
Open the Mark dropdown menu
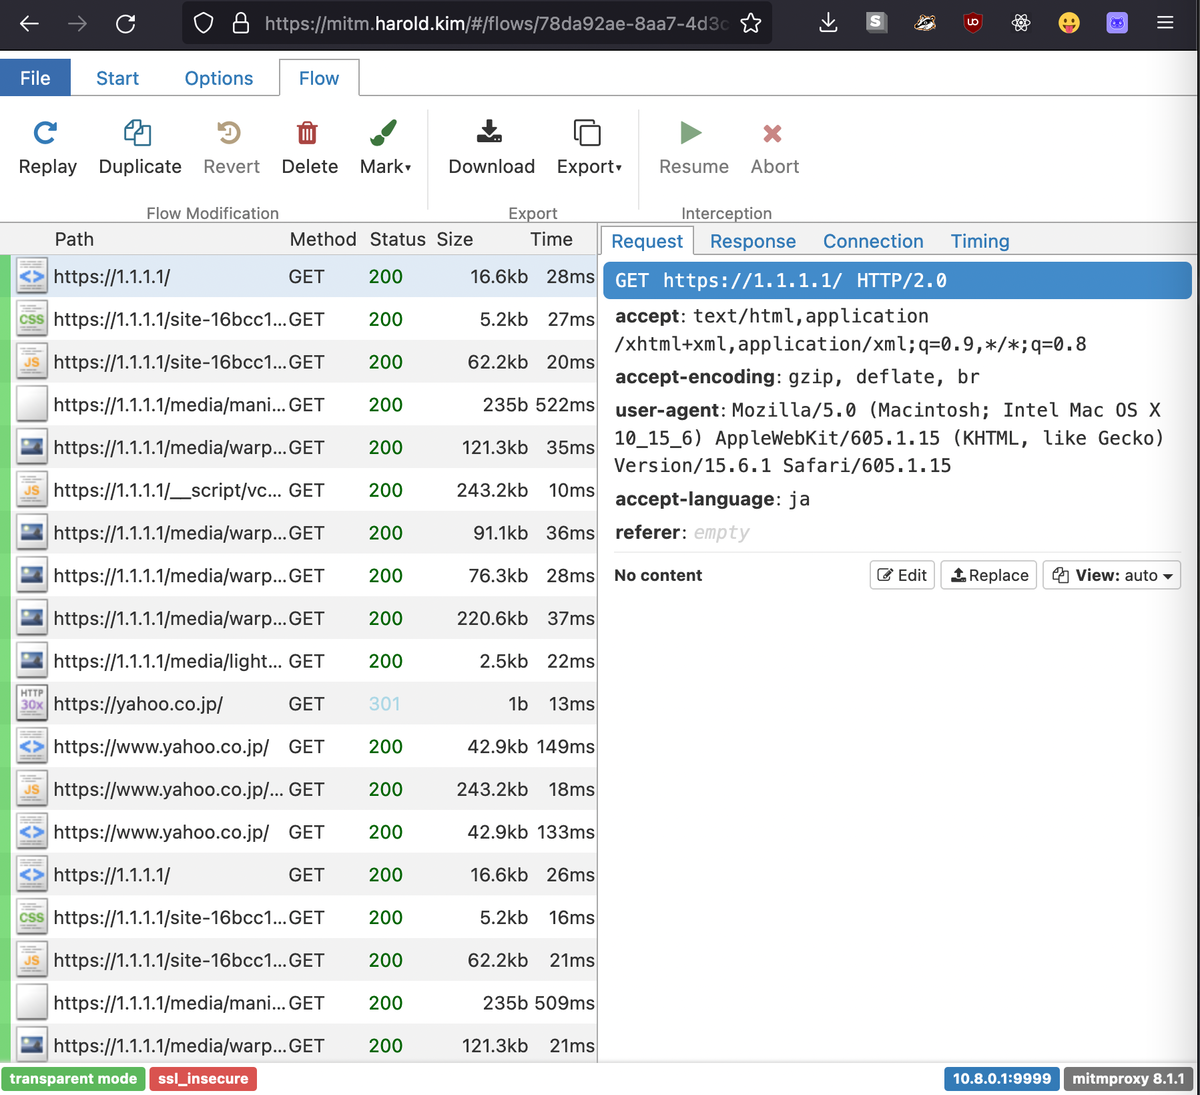385,148
